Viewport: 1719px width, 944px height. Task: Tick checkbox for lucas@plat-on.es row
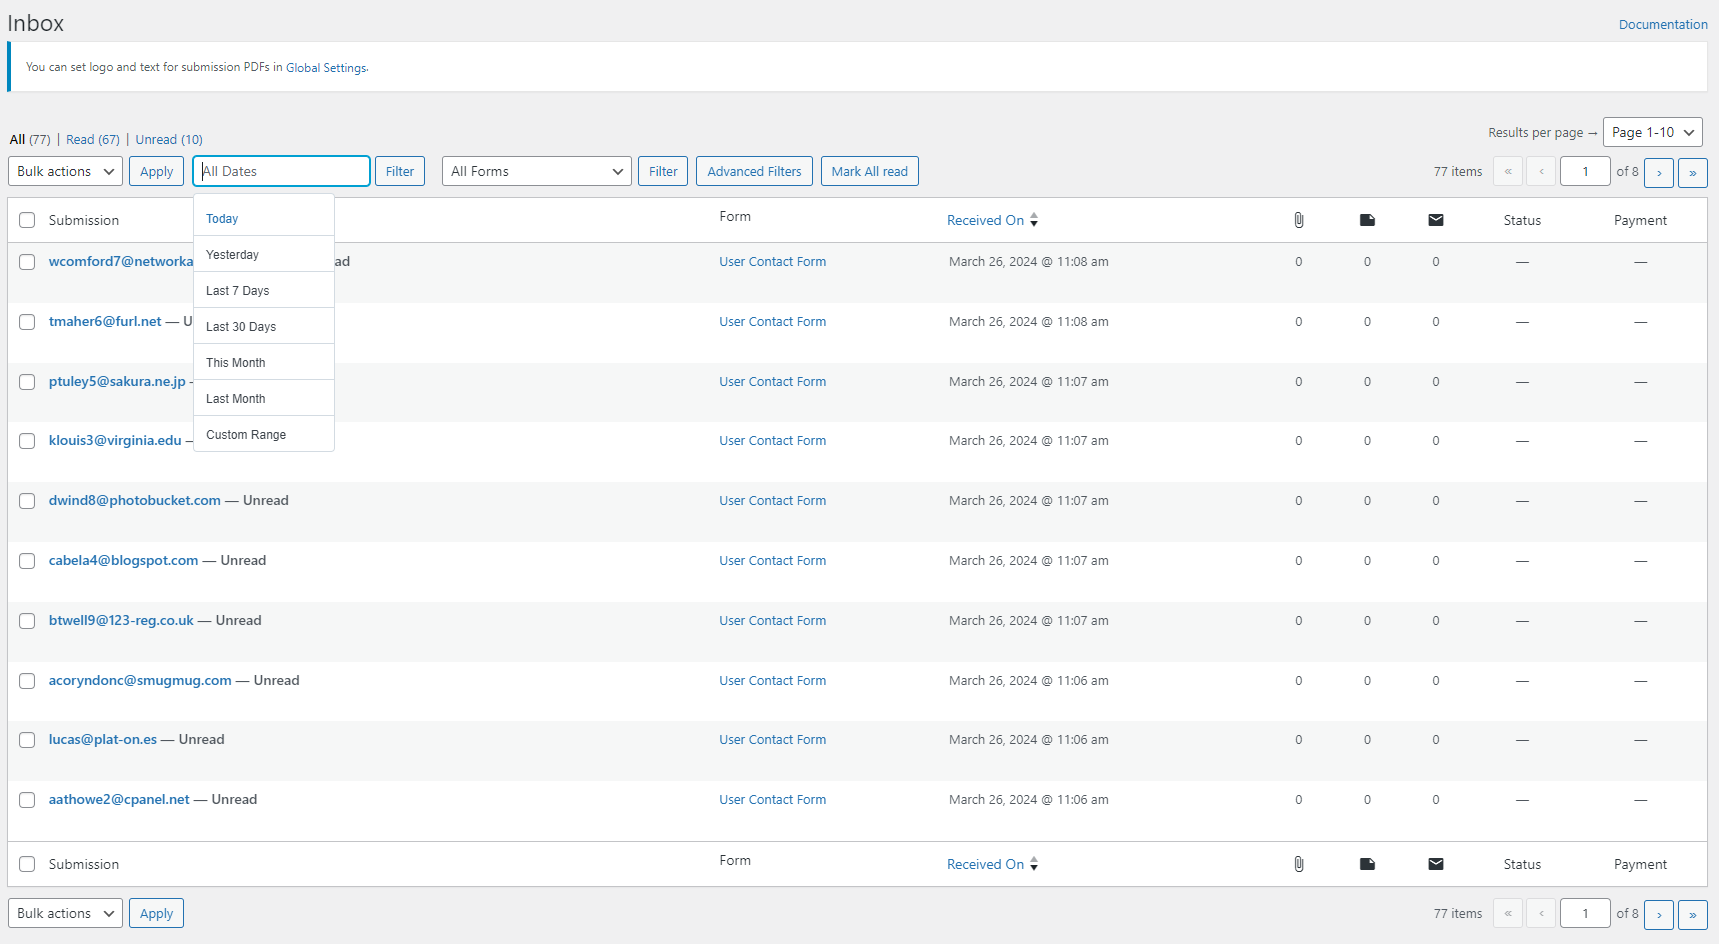tap(27, 740)
